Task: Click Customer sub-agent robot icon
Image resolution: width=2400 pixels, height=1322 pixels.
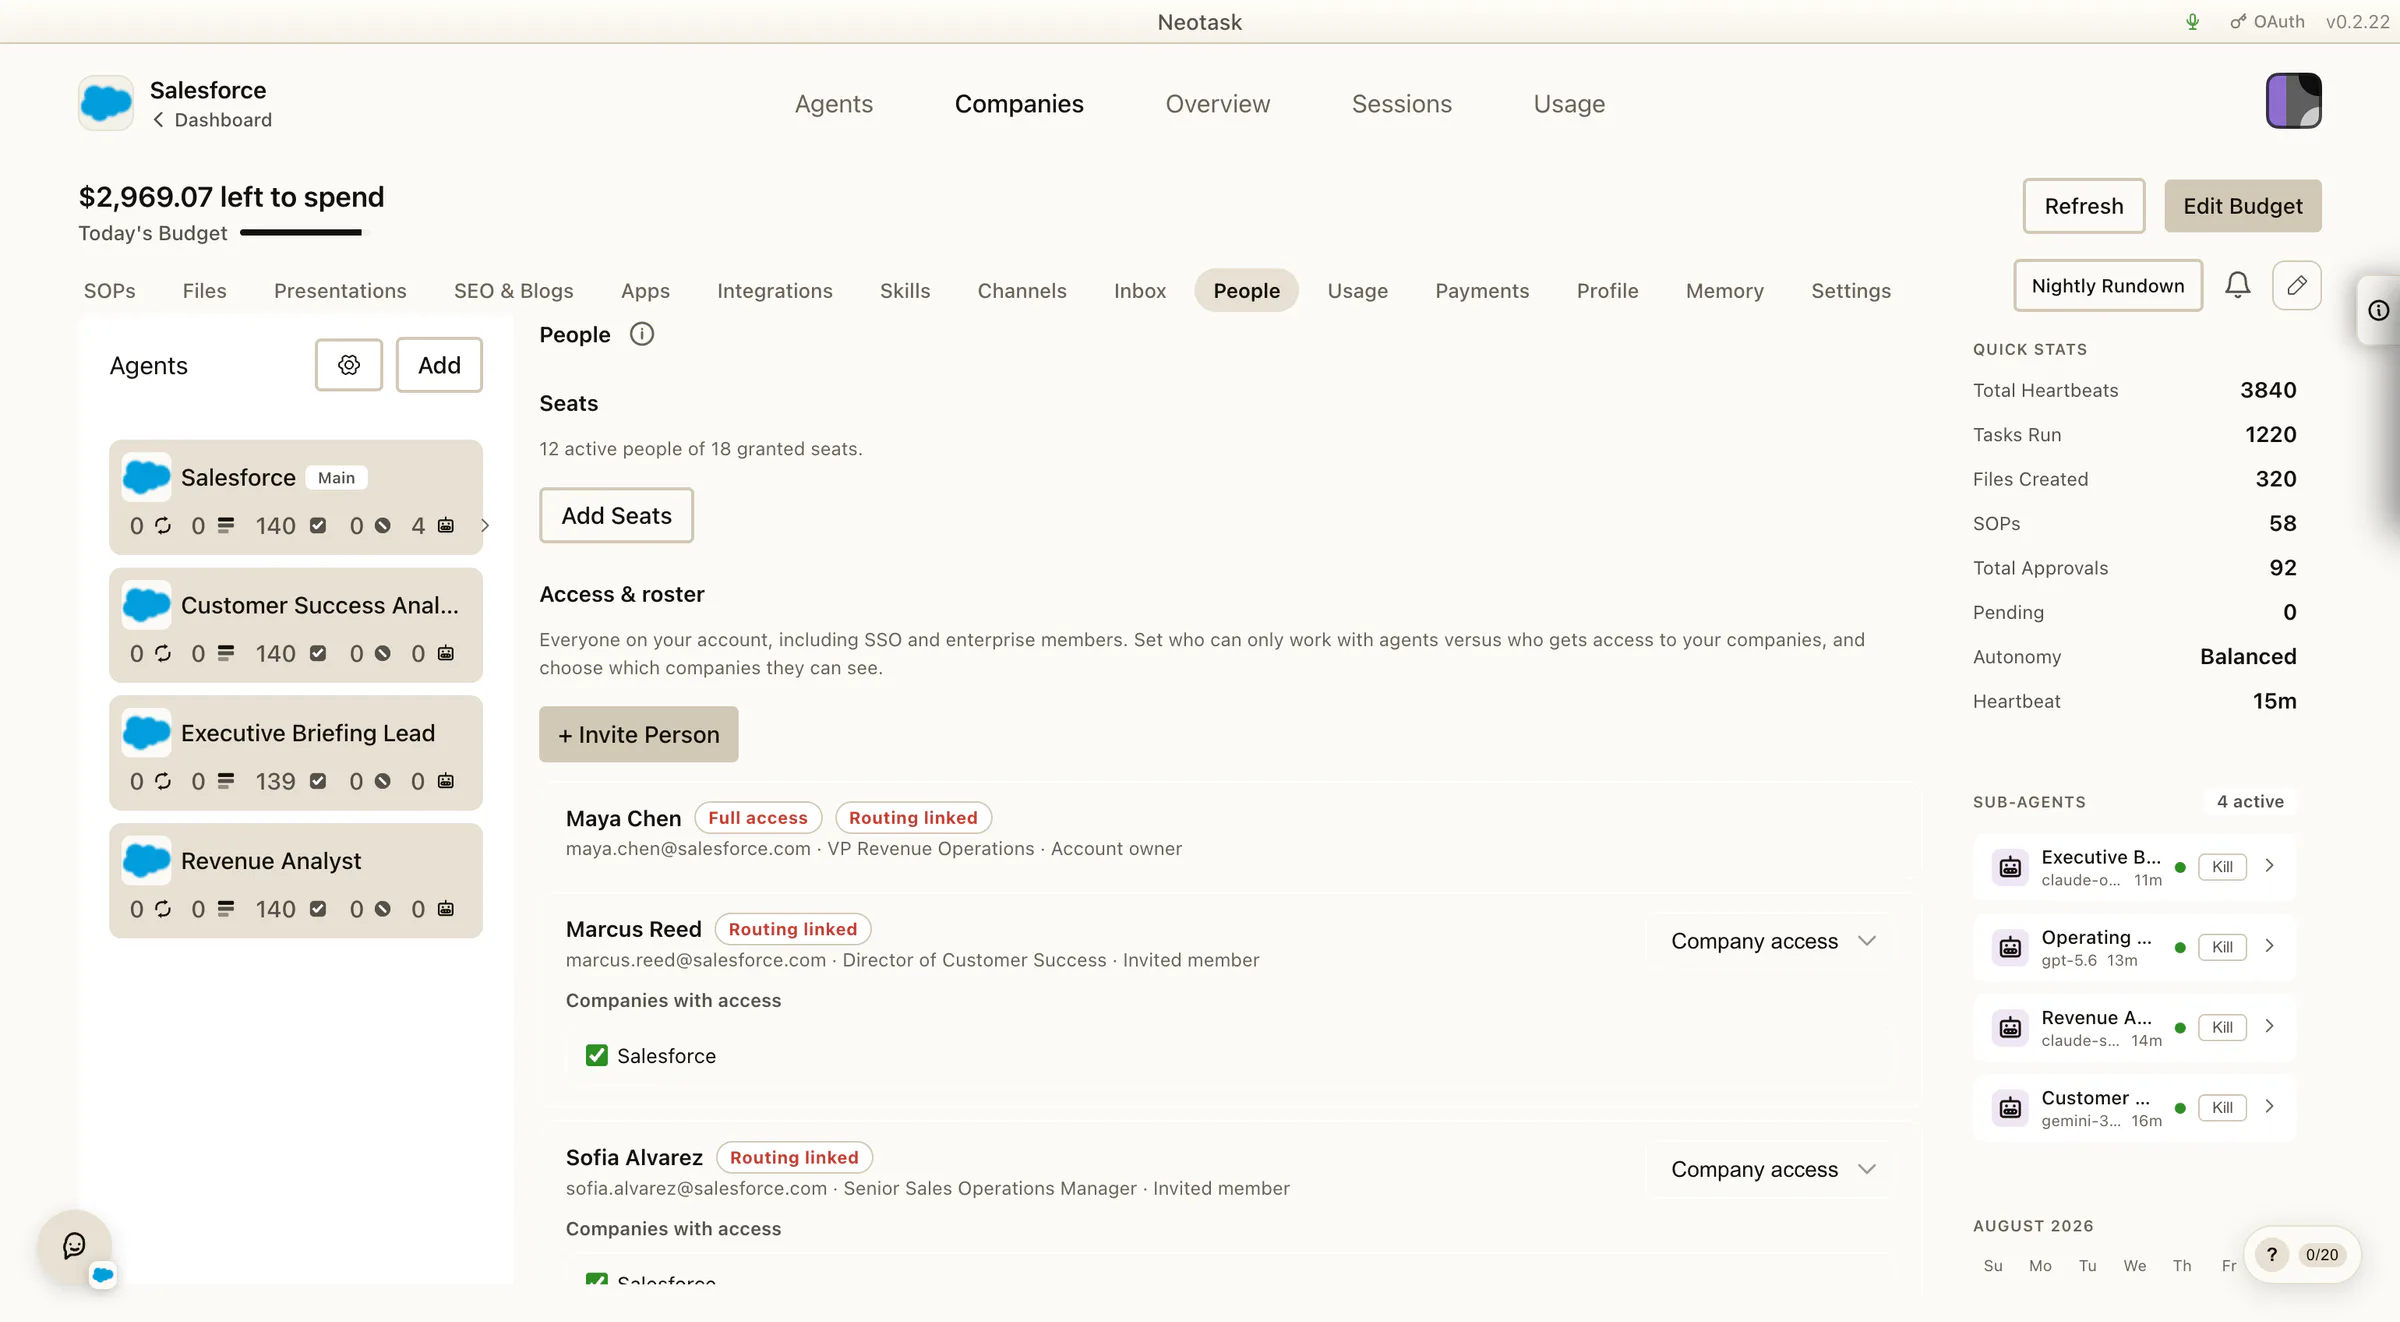Action: [x=2010, y=1107]
